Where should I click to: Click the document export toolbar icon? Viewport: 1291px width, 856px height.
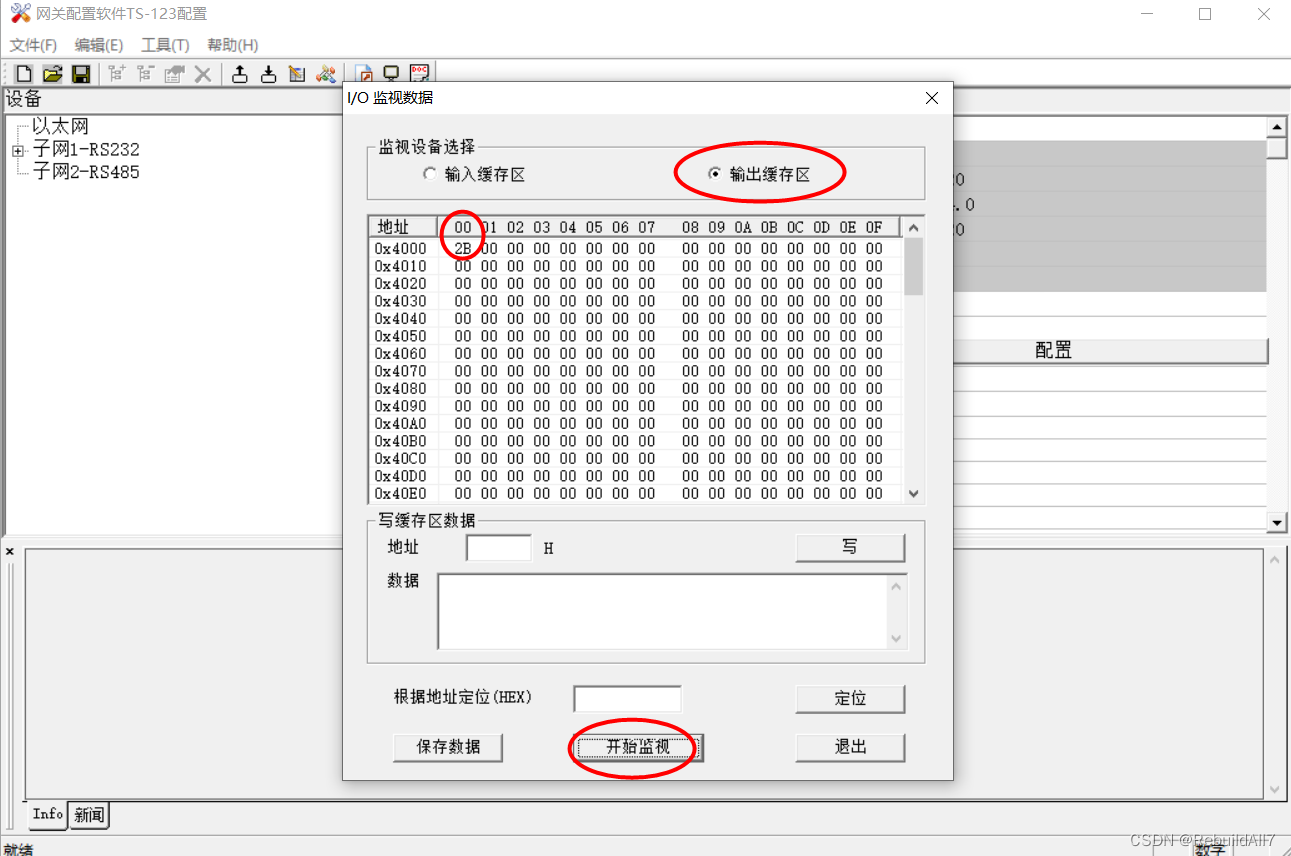[x=364, y=73]
